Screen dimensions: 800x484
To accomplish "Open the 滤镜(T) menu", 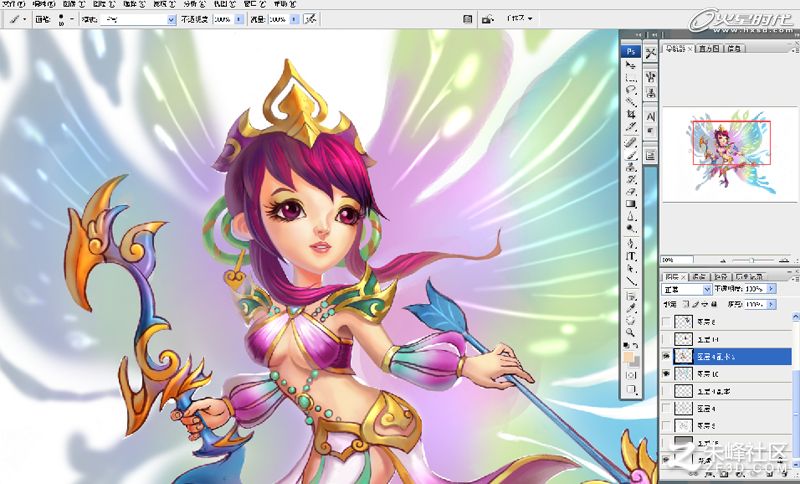I will click(166, 4).
